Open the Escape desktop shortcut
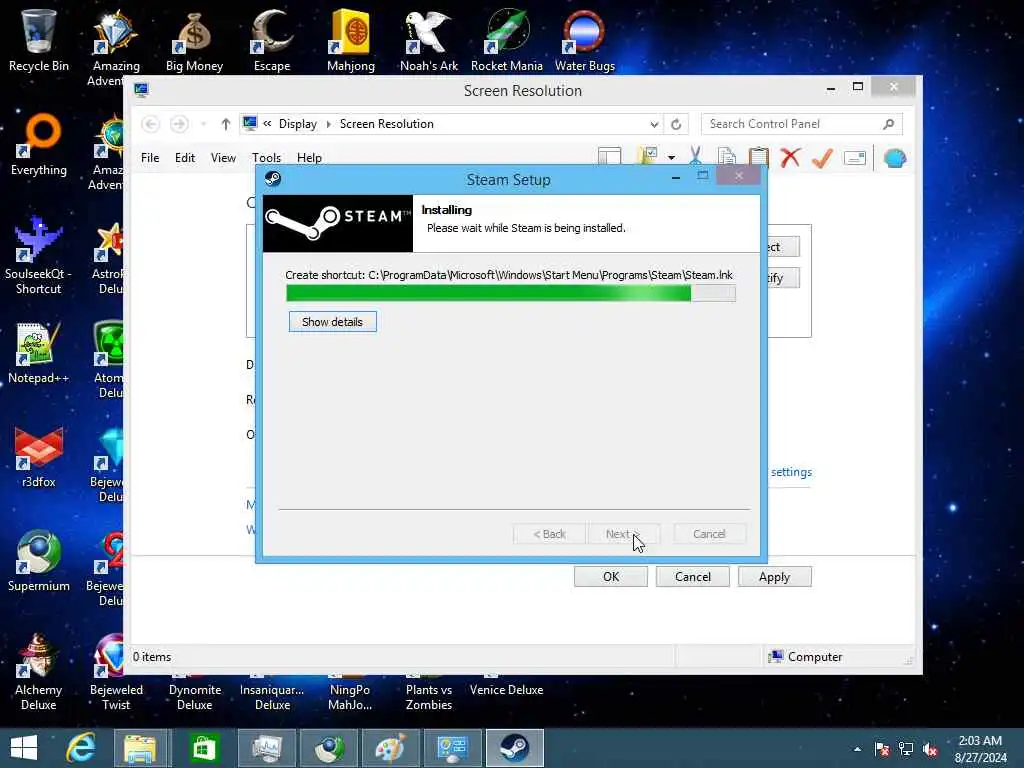This screenshot has height=768, width=1024. 272,39
